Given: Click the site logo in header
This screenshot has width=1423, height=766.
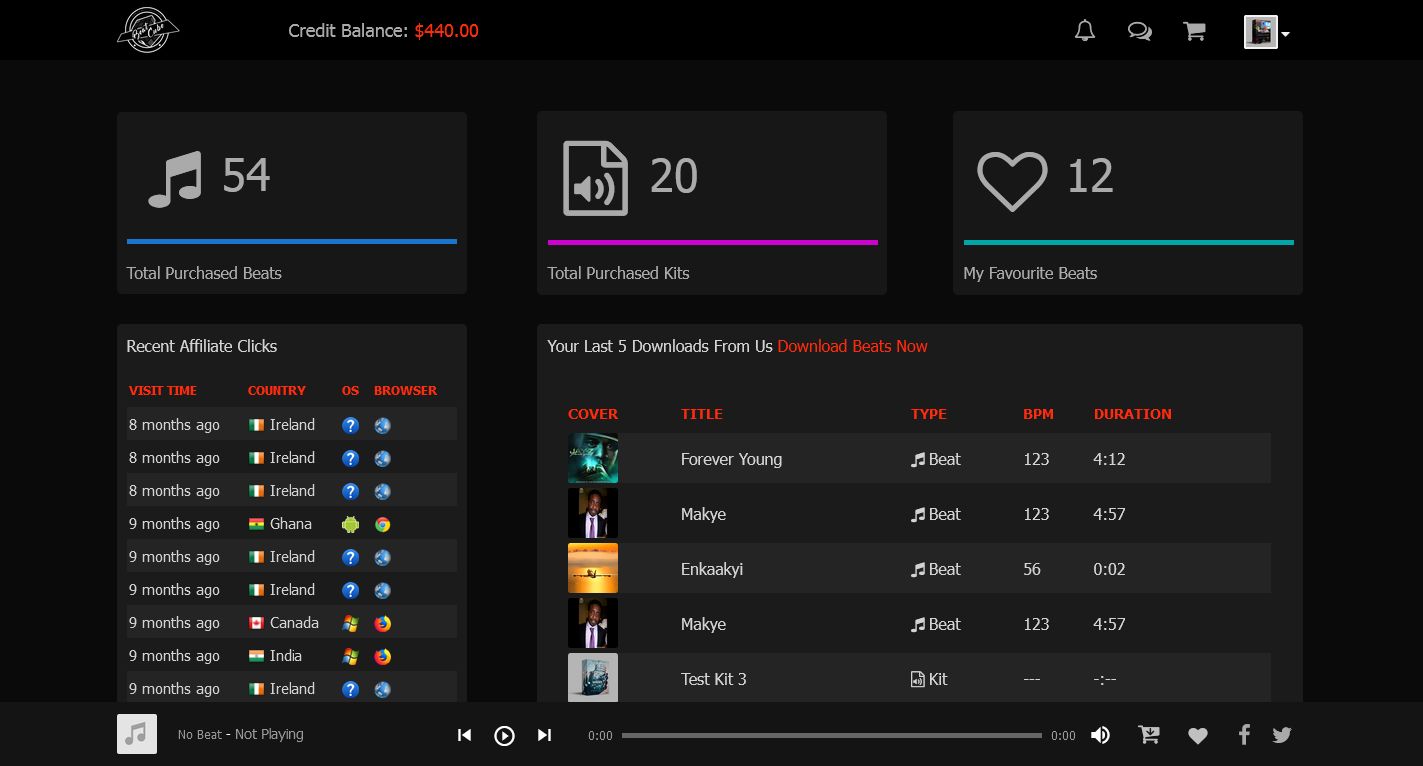Looking at the screenshot, I should pos(147,30).
